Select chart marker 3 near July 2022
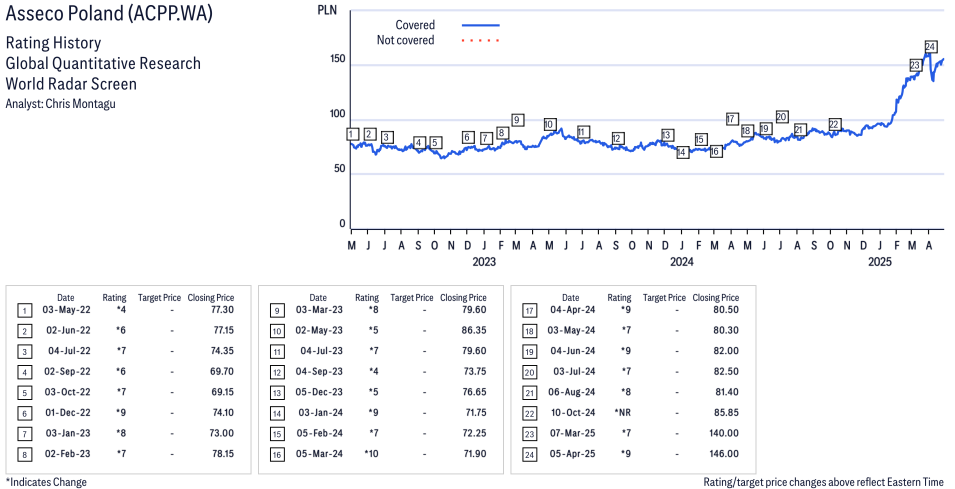 click(386, 138)
